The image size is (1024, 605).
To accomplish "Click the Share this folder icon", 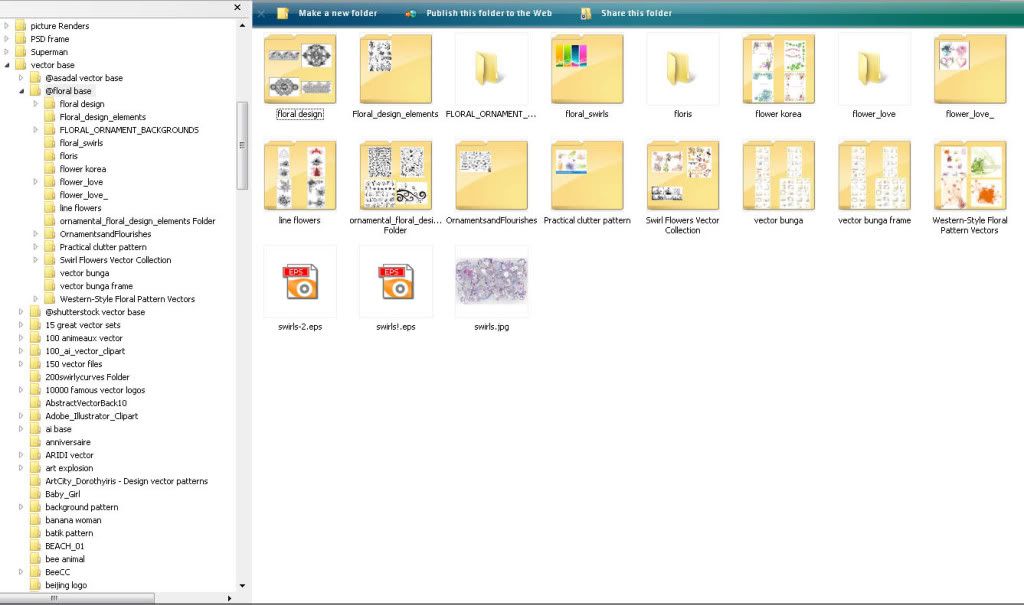I will click(586, 13).
